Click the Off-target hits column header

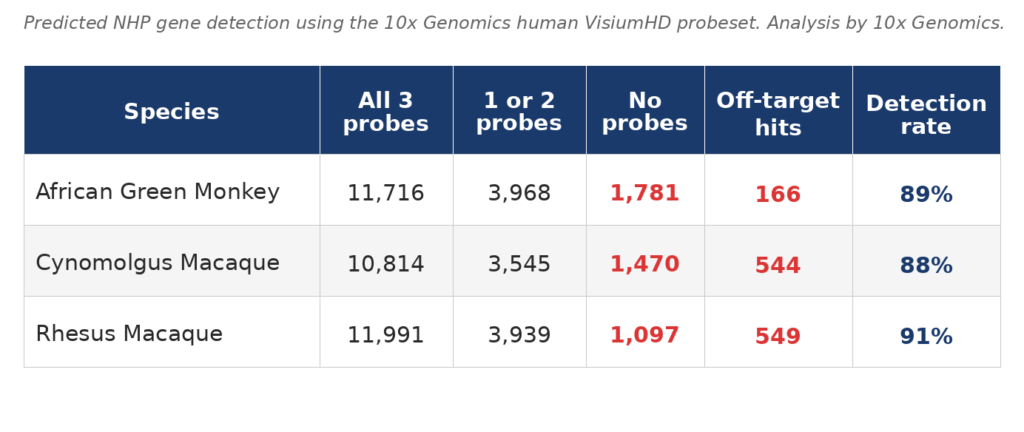[778, 114]
